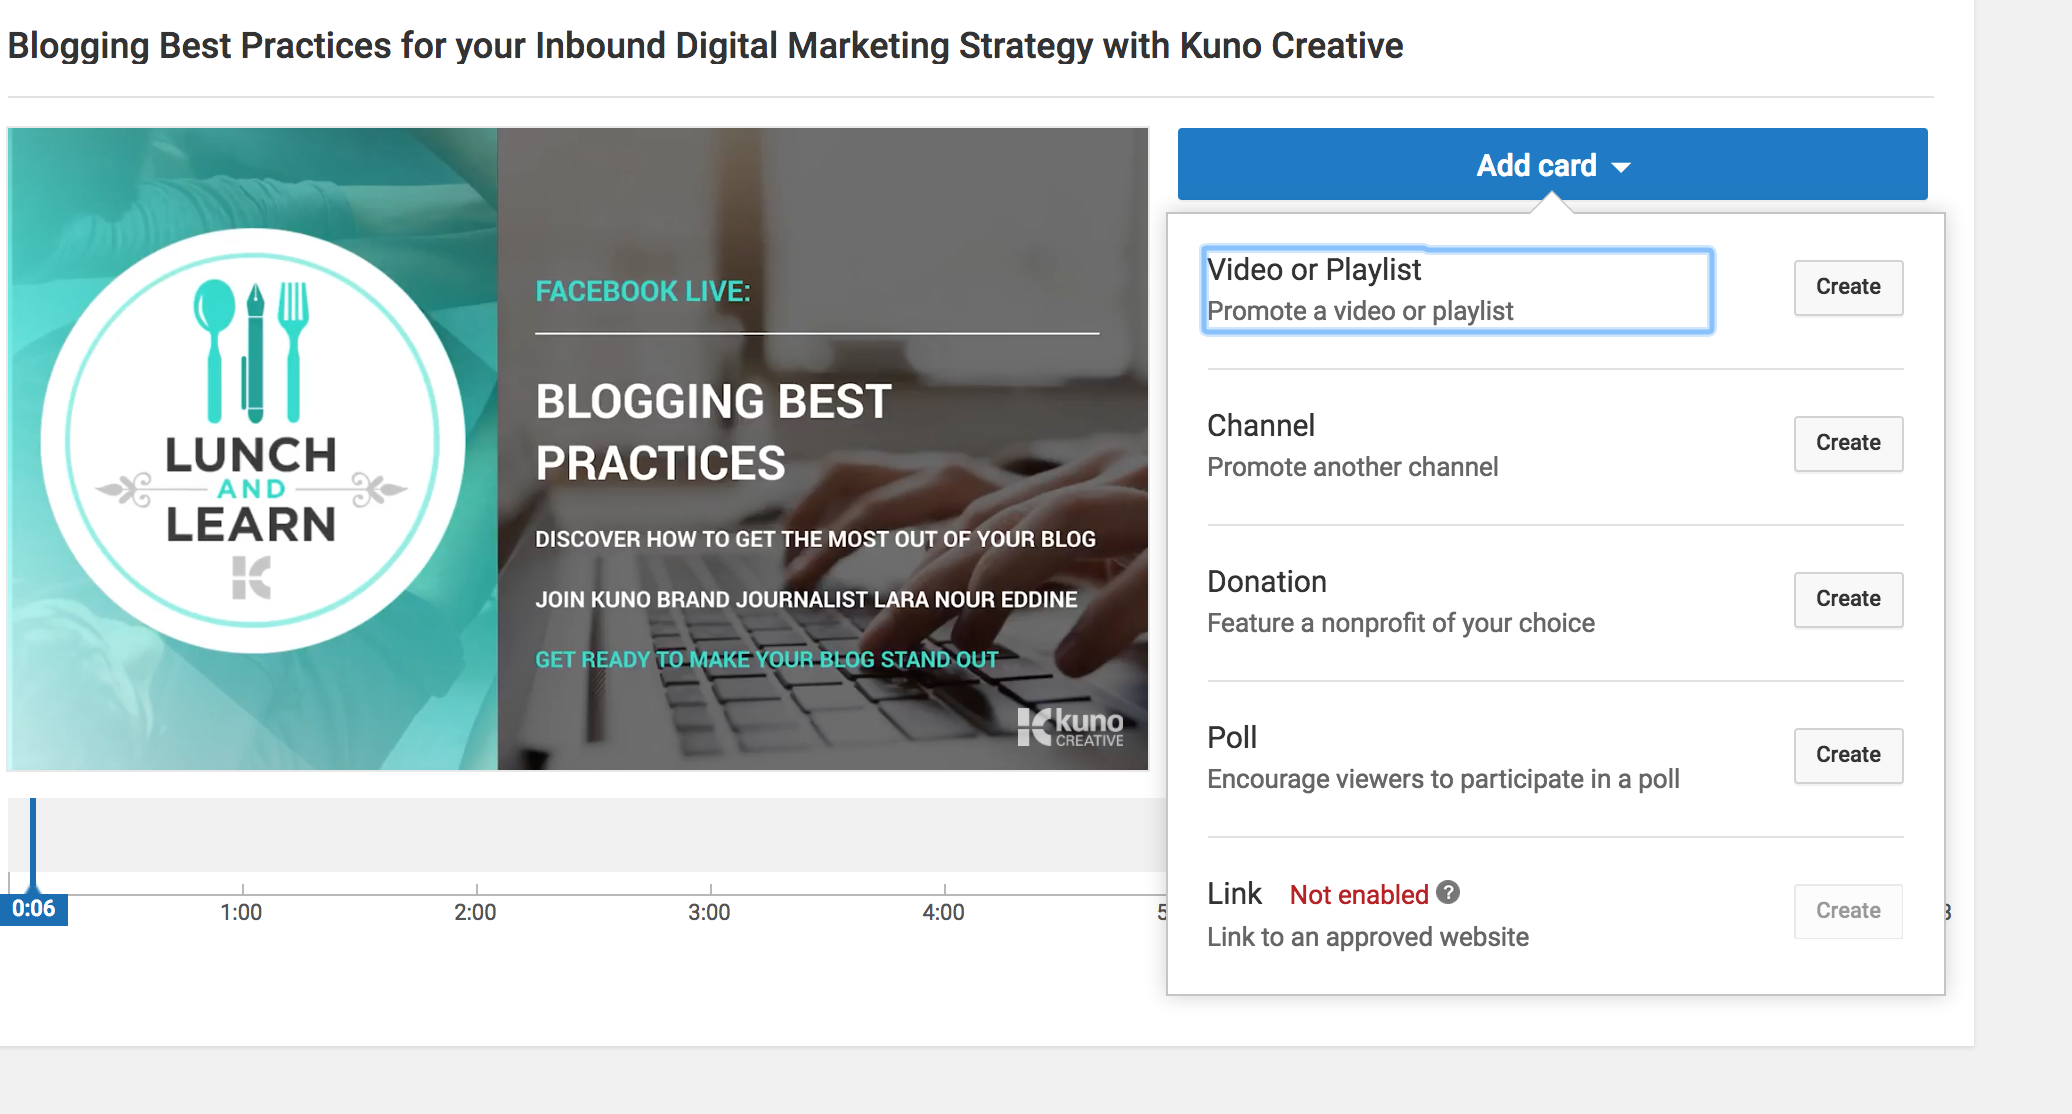Click the Add card dropdown arrow
The height and width of the screenshot is (1114, 2072).
(x=1621, y=167)
